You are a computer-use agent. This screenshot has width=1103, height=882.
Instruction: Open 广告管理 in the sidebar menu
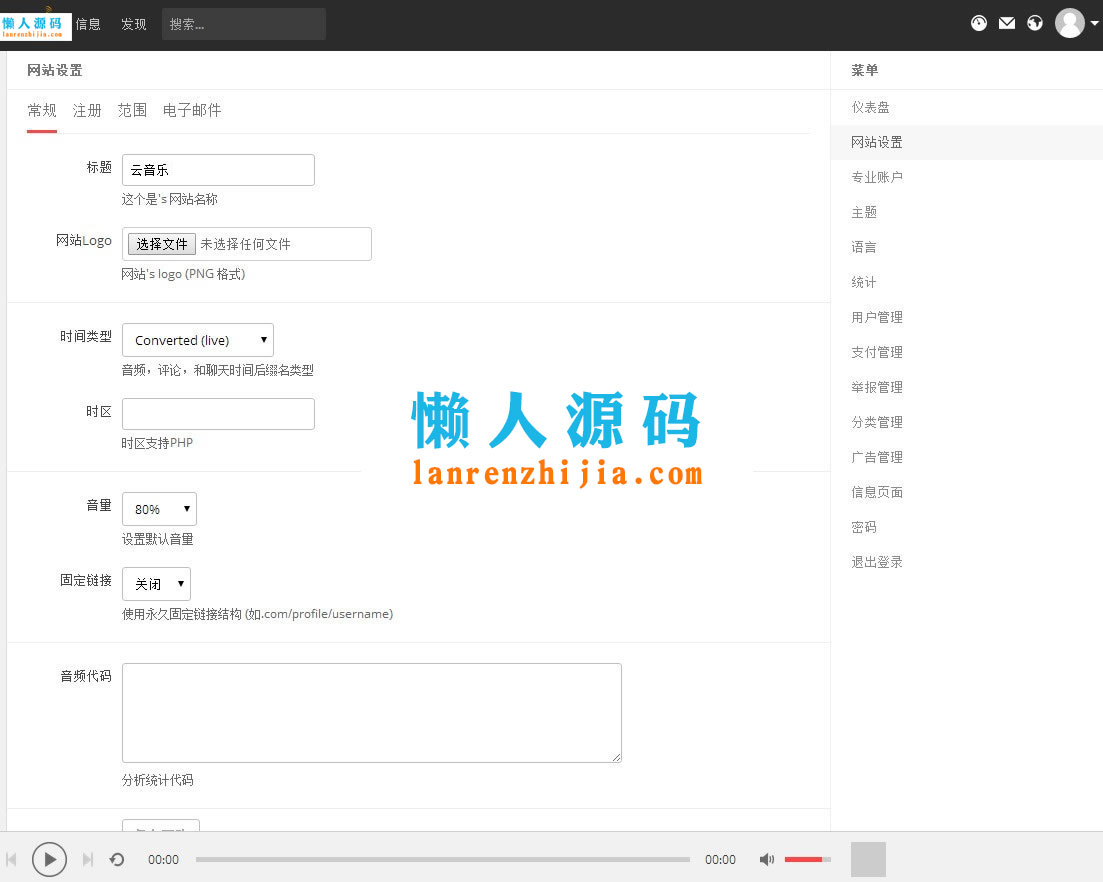tap(876, 457)
